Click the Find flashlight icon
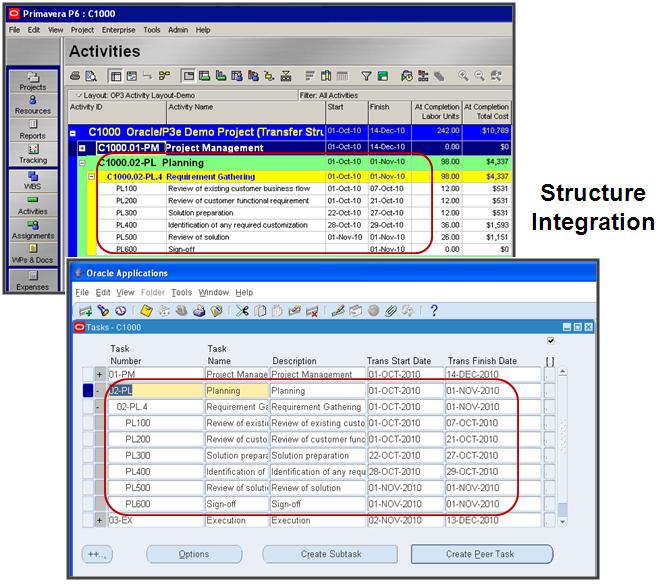670x586 pixels. [103, 311]
